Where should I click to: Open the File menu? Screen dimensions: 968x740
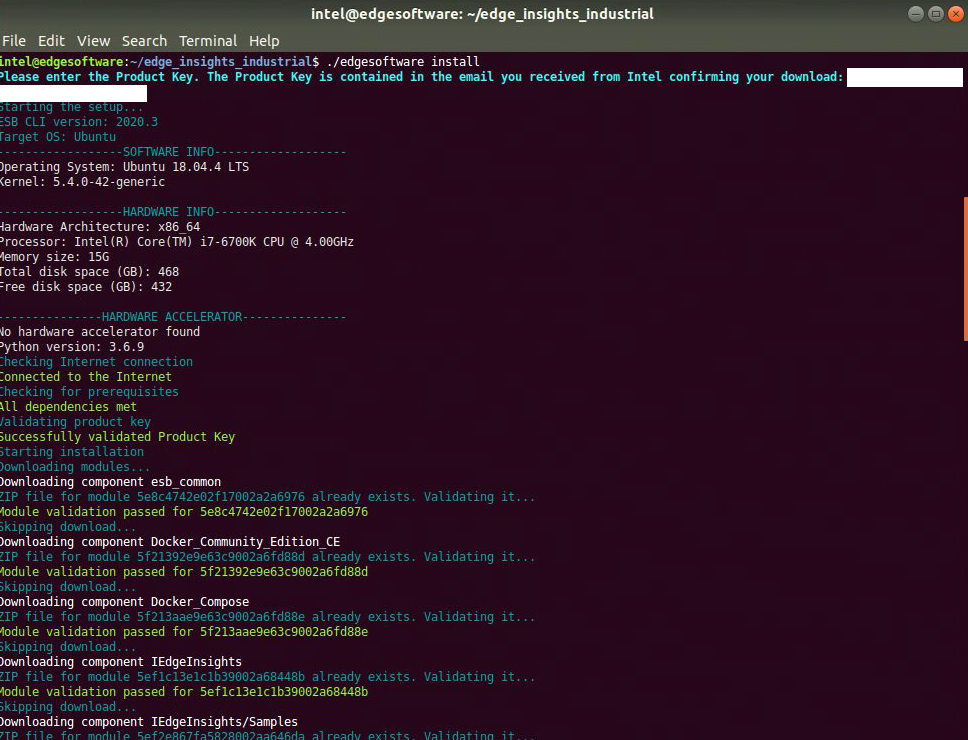click(x=14, y=41)
